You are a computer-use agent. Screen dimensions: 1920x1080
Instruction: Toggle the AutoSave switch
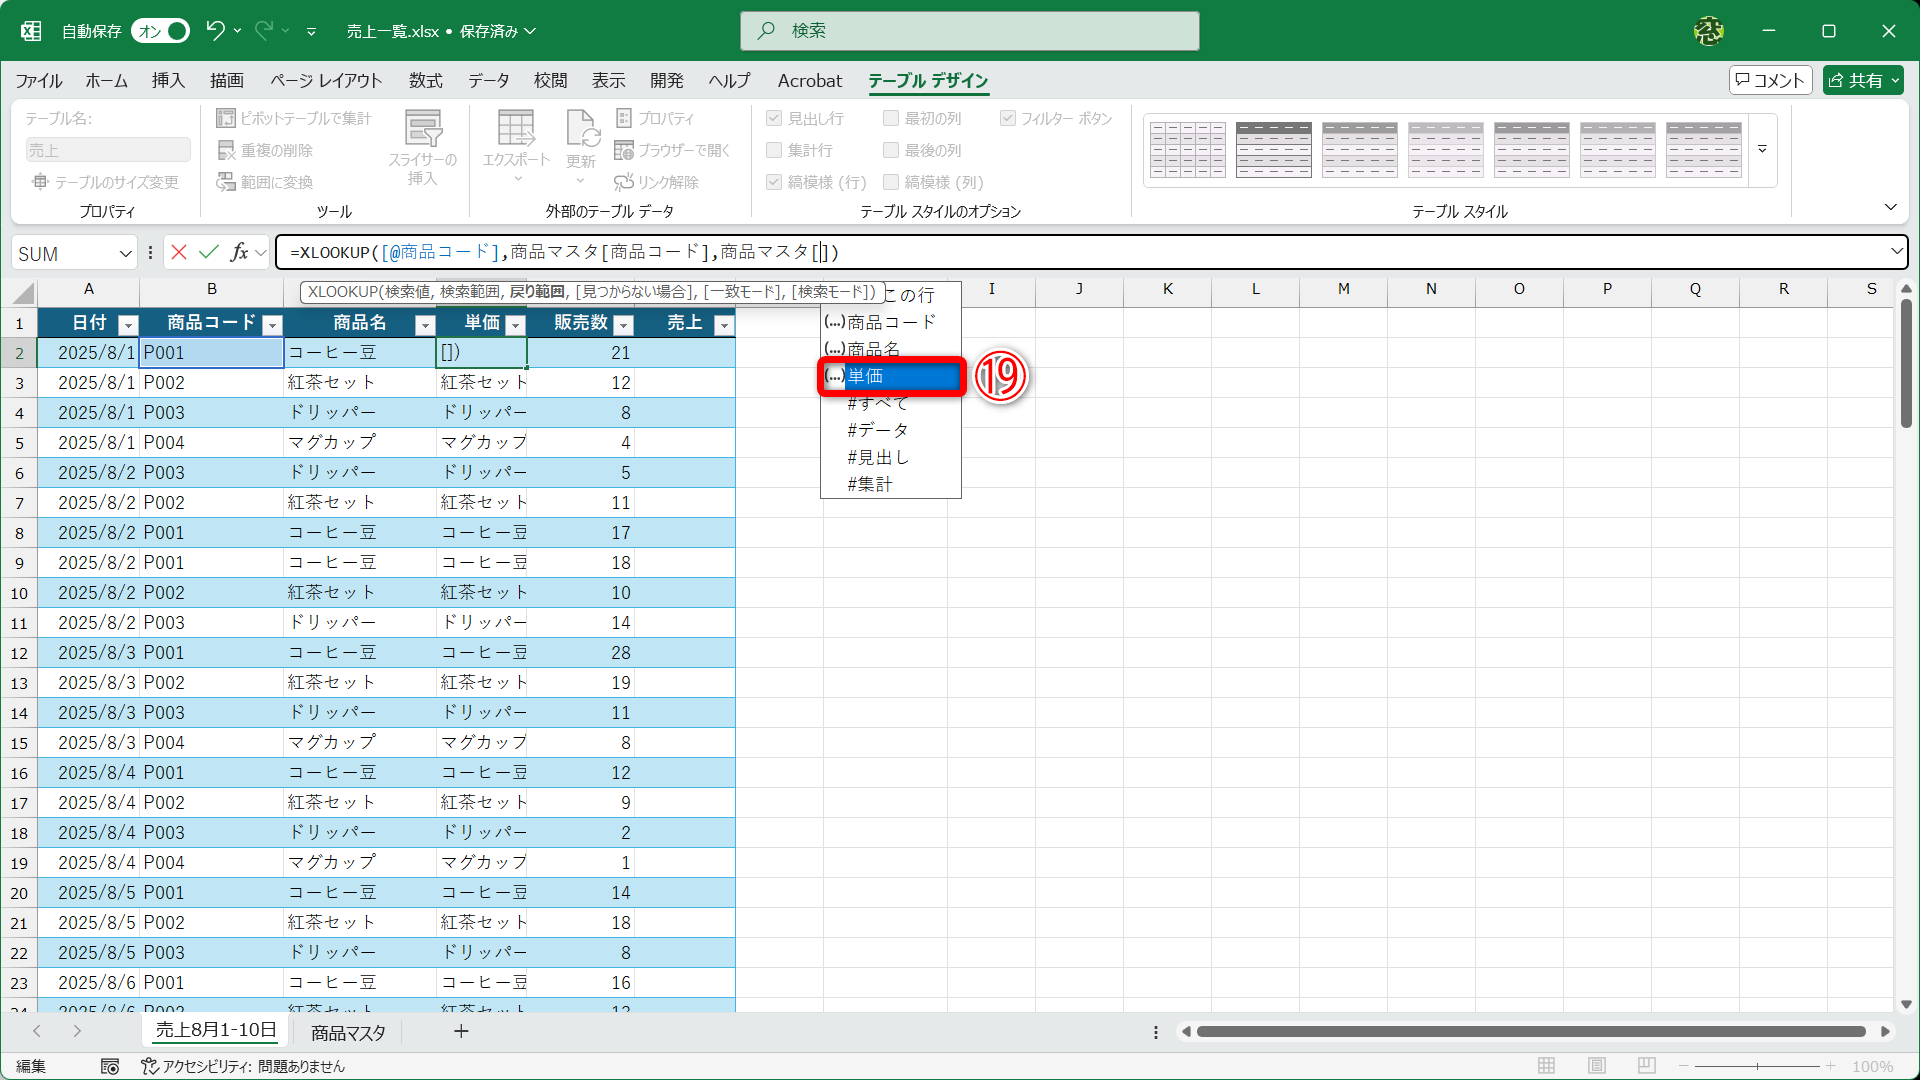tap(162, 31)
